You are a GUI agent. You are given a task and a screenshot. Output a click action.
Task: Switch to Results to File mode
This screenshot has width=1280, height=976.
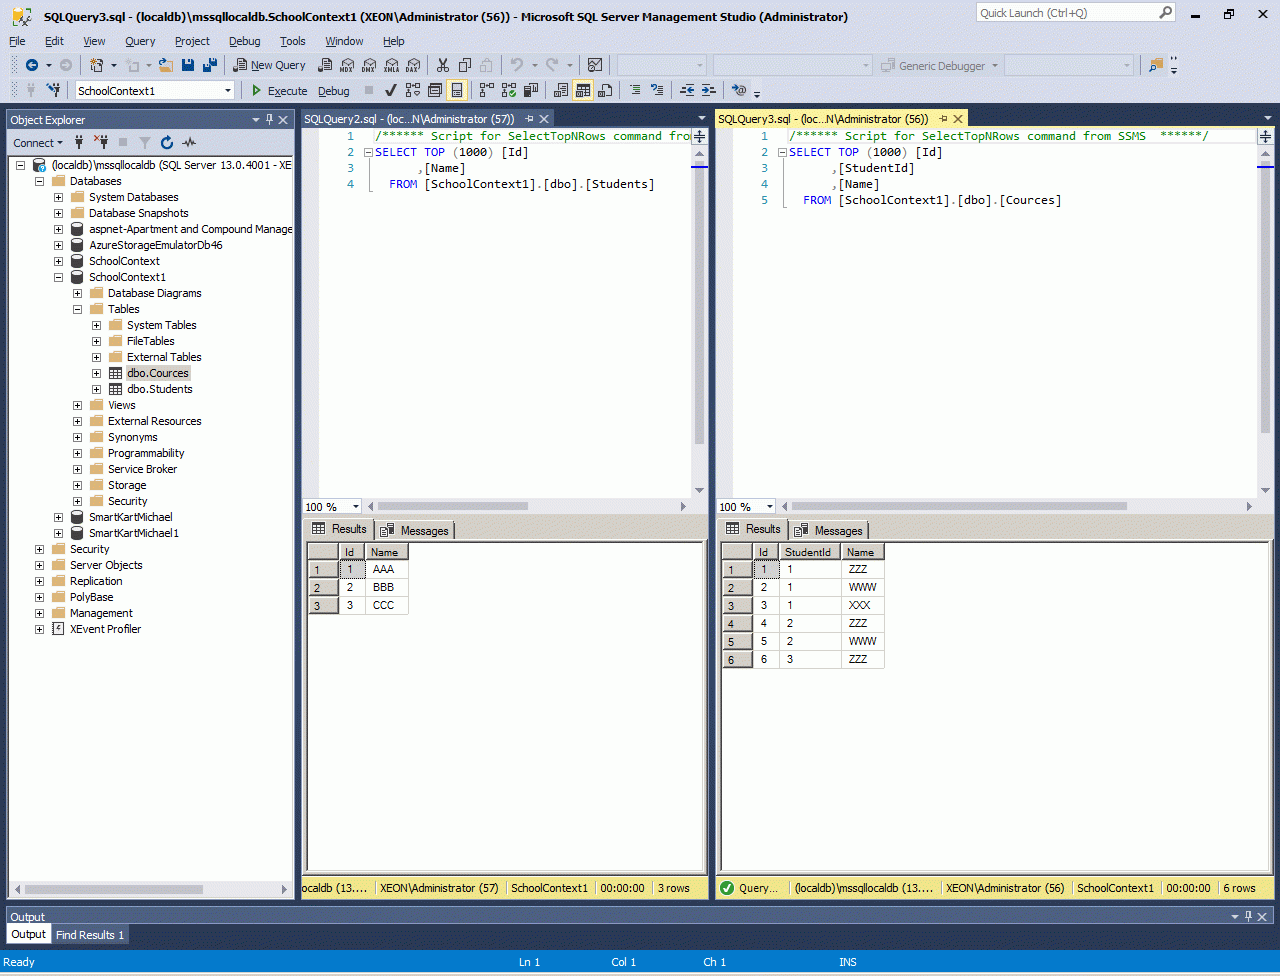click(605, 90)
